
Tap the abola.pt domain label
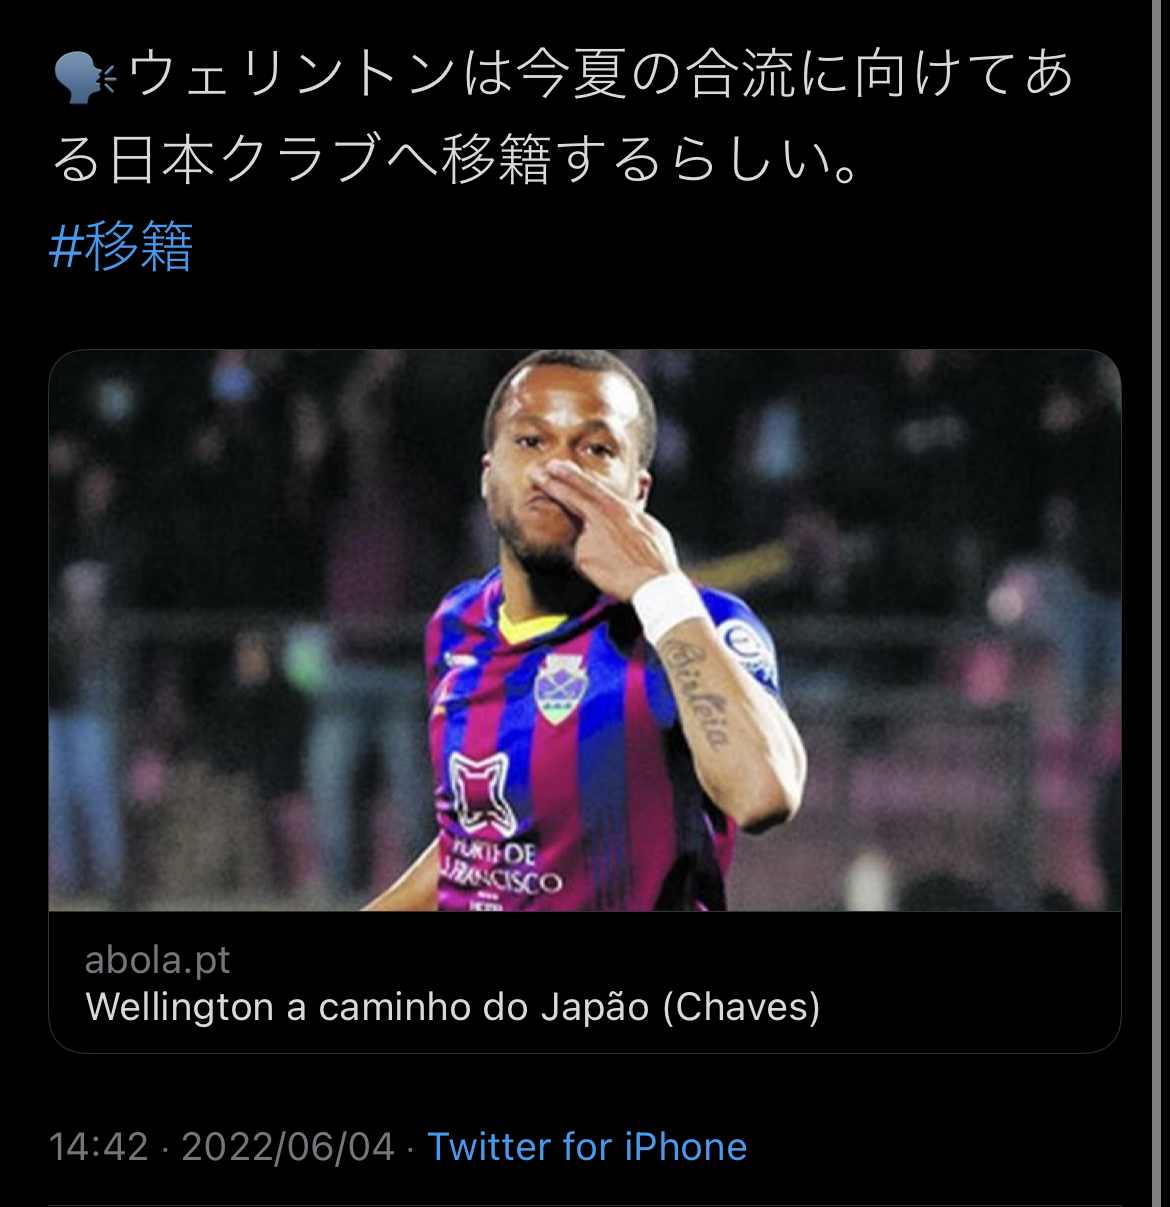click(x=157, y=960)
